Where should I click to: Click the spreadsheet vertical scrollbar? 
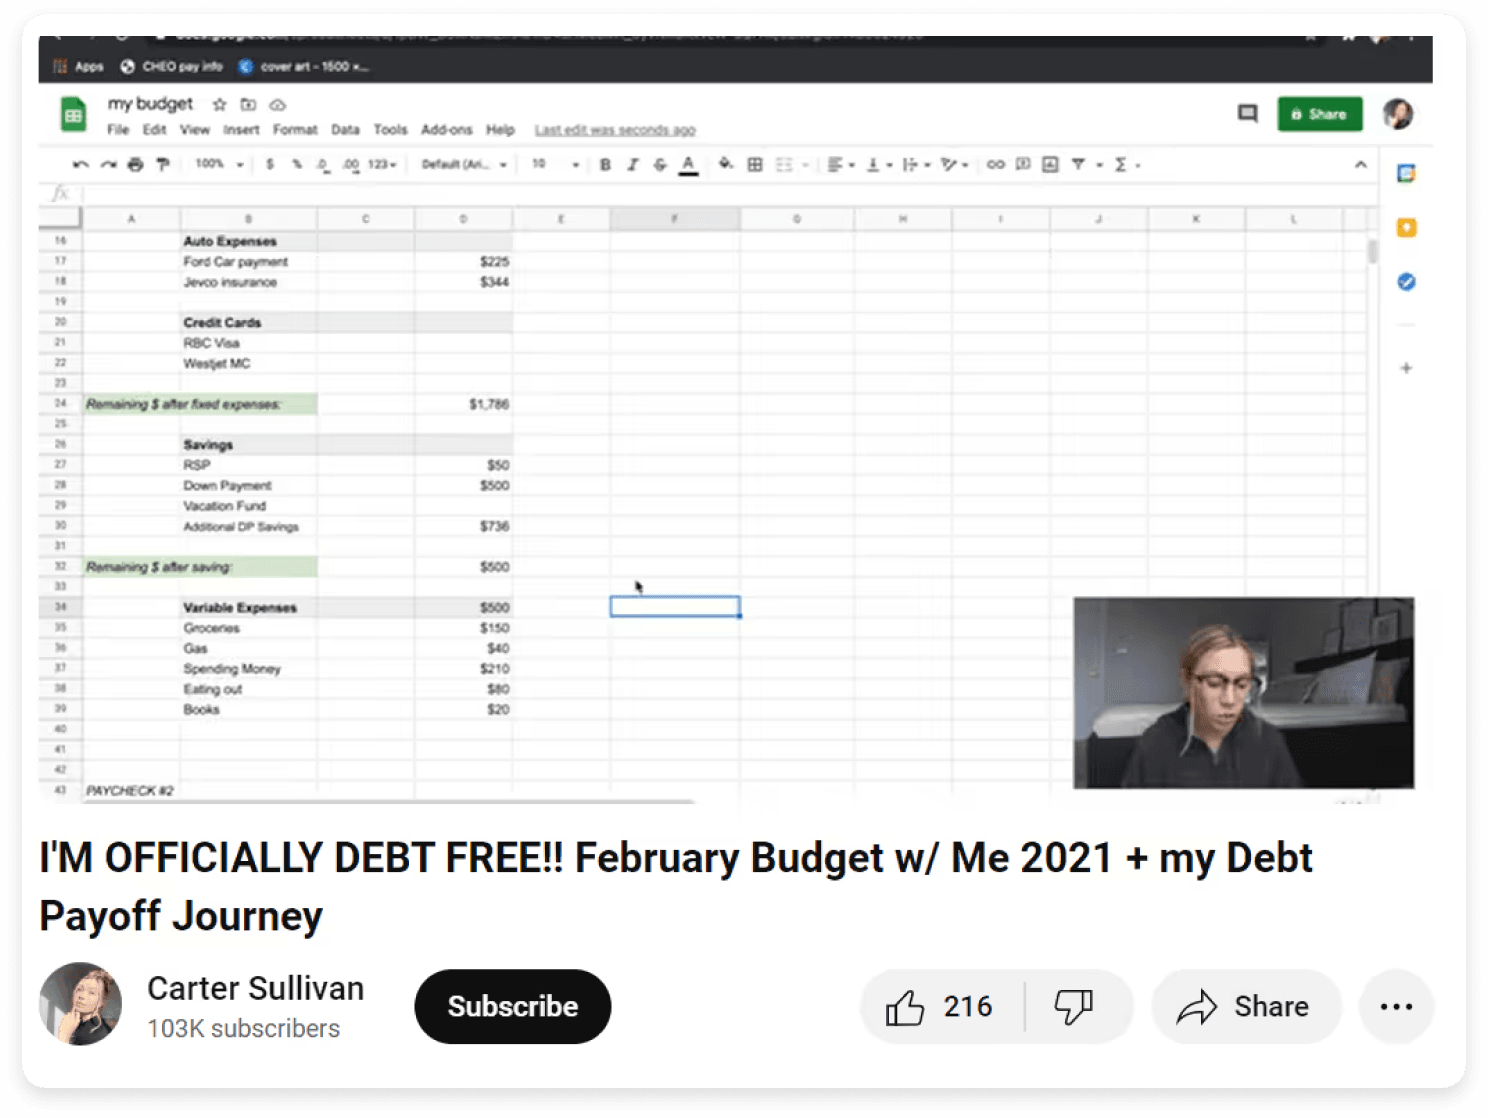pyautogui.click(x=1373, y=251)
